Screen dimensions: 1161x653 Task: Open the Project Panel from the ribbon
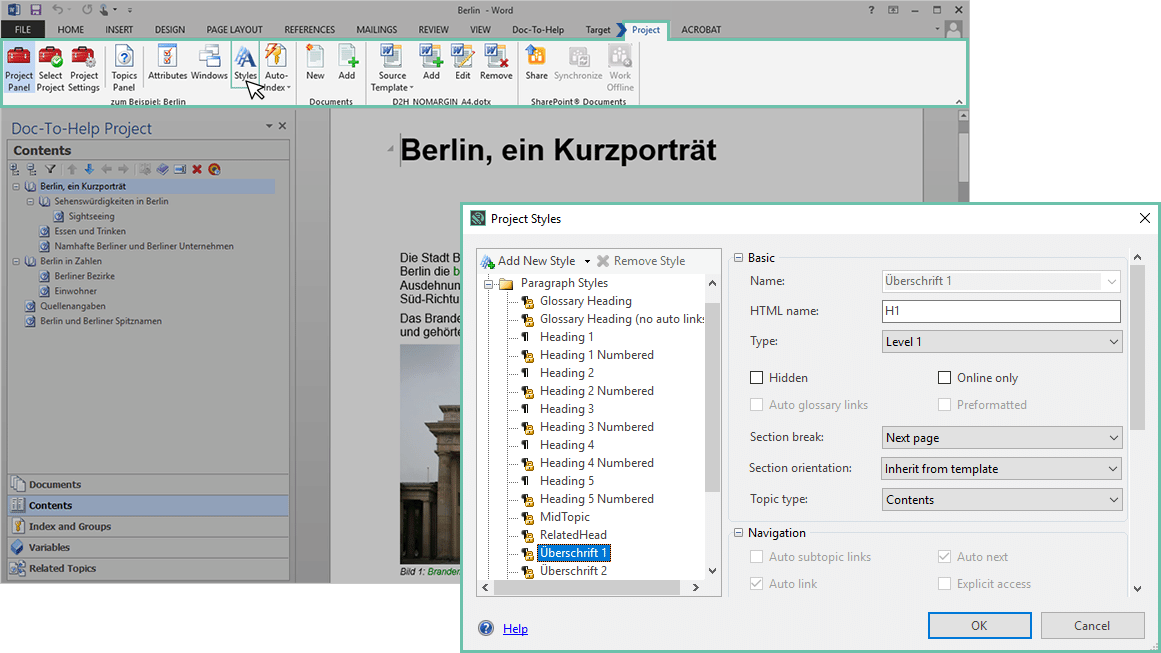pos(19,68)
